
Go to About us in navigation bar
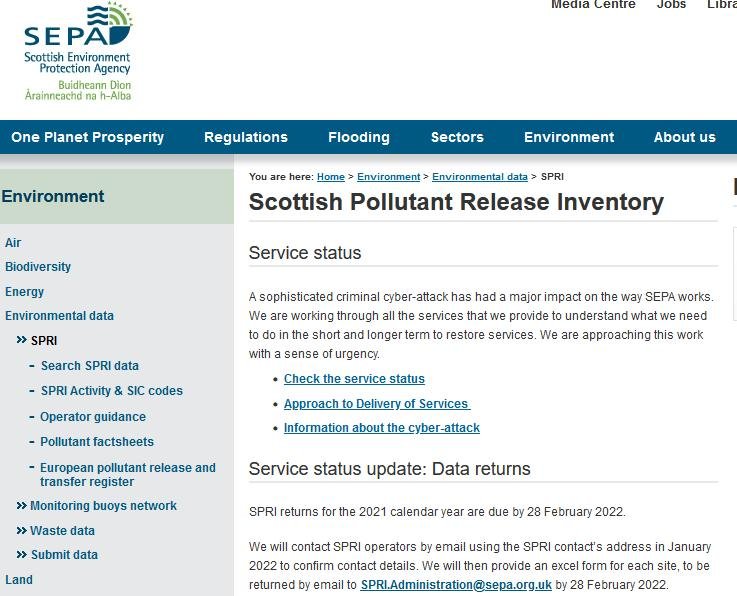click(x=684, y=137)
